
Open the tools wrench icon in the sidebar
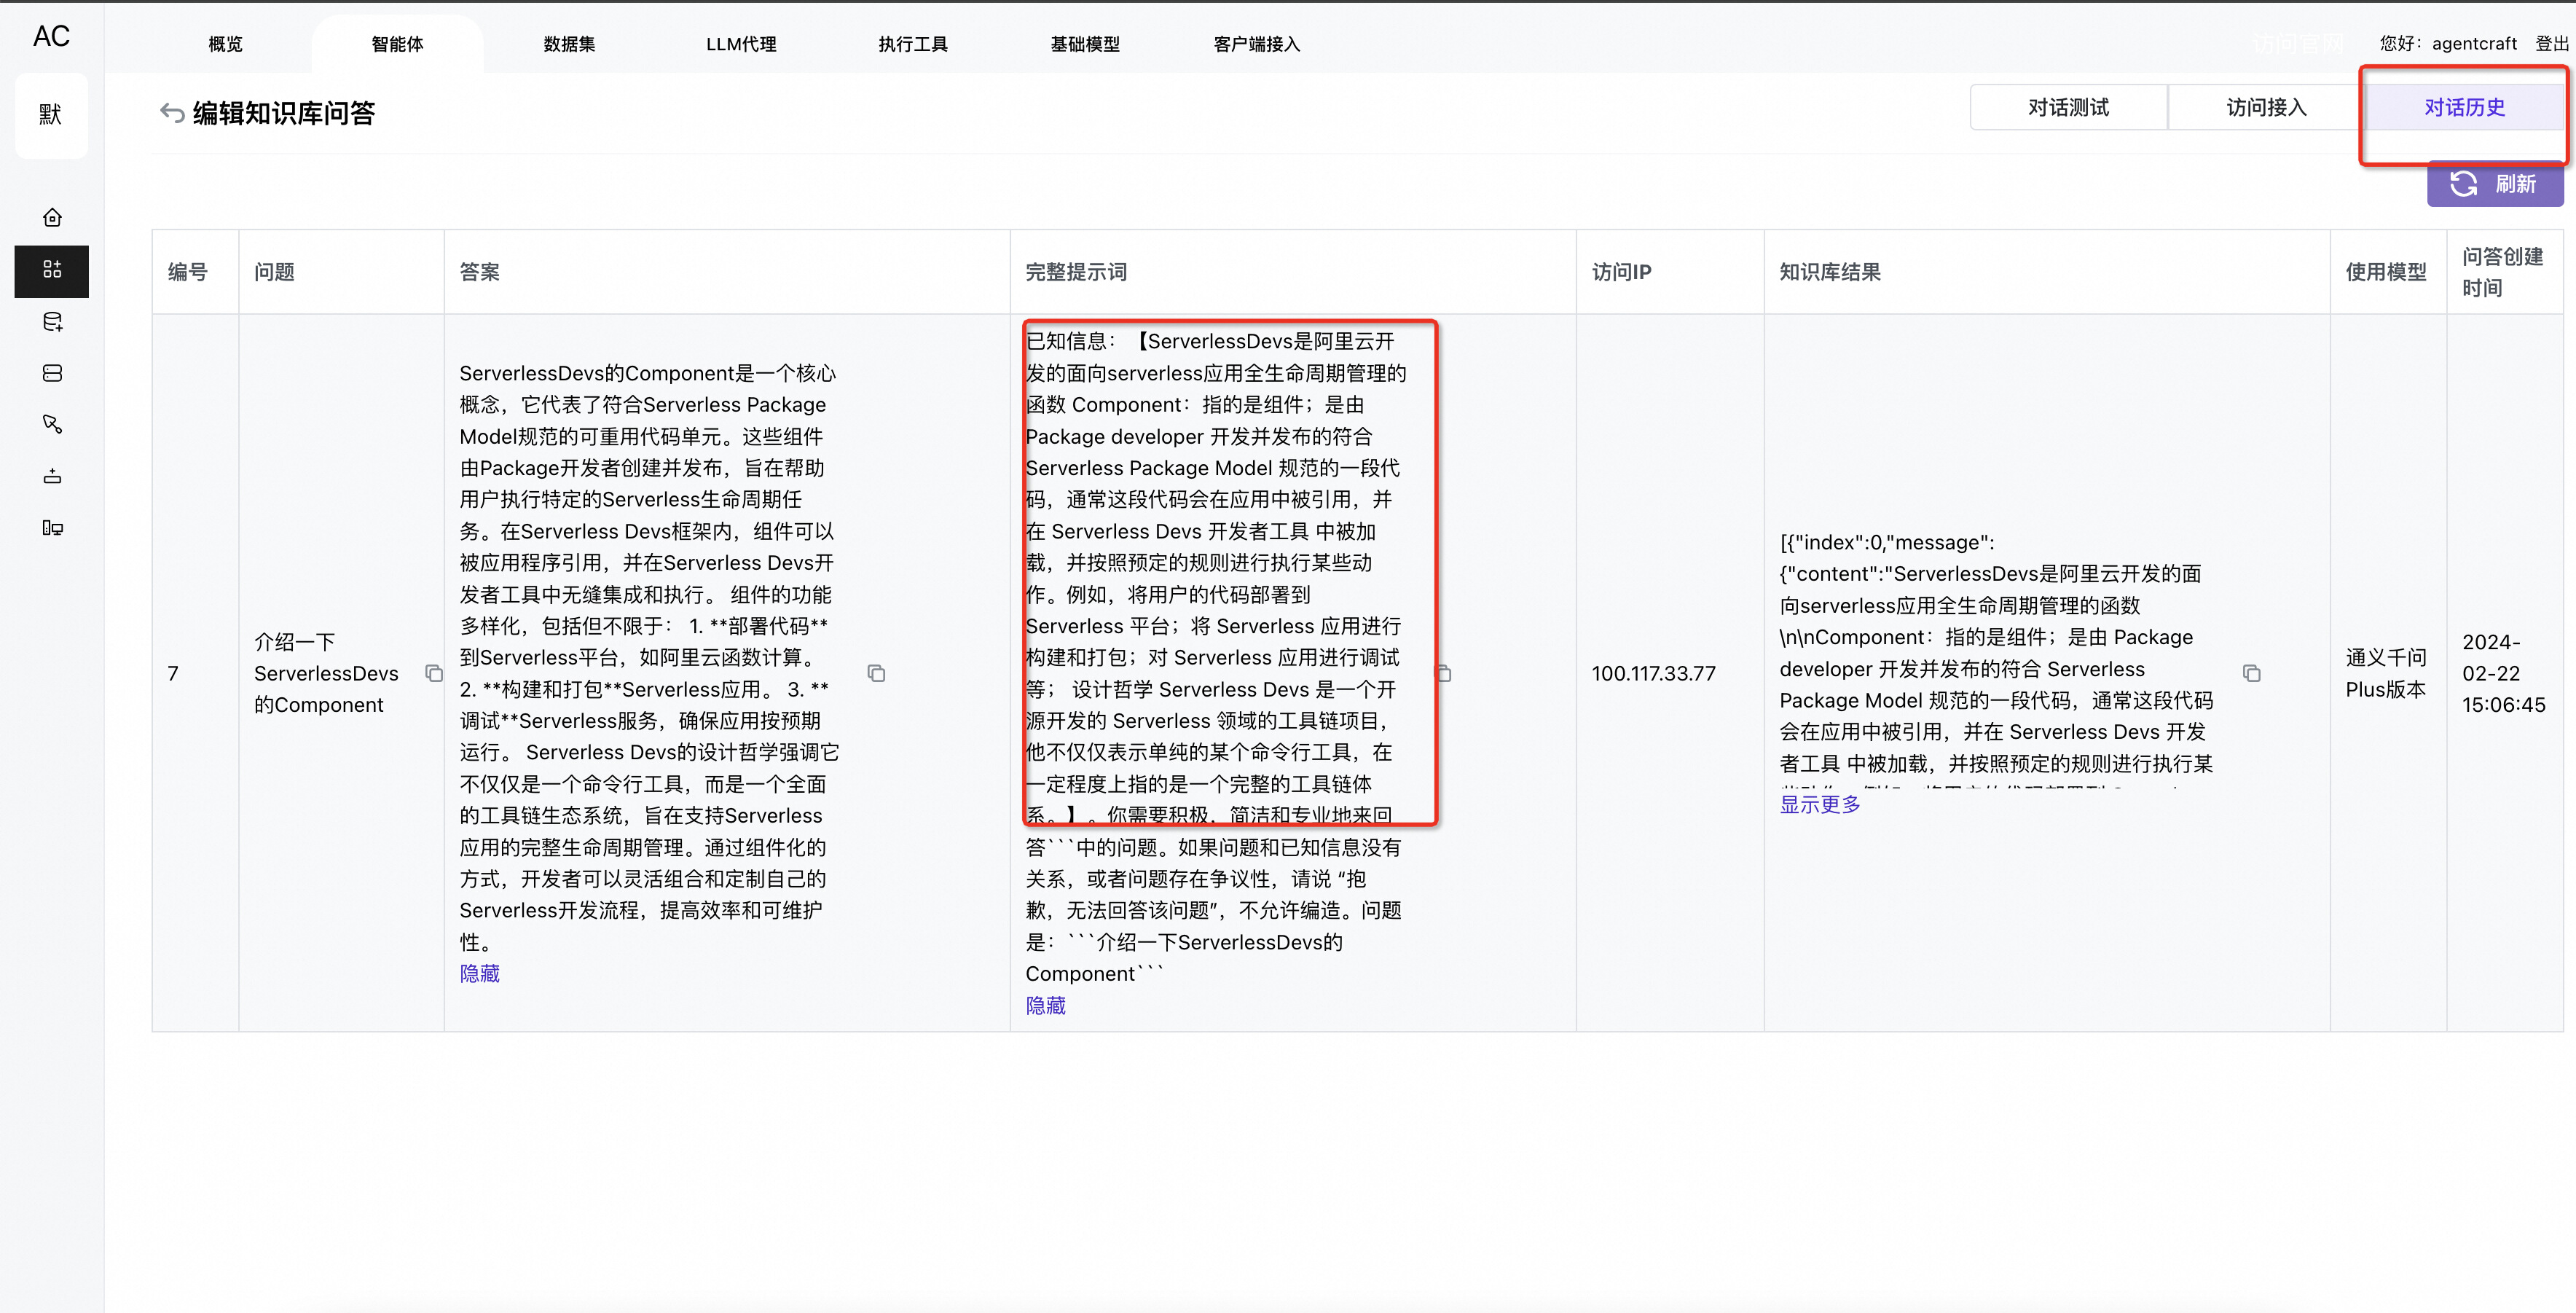coord(52,425)
